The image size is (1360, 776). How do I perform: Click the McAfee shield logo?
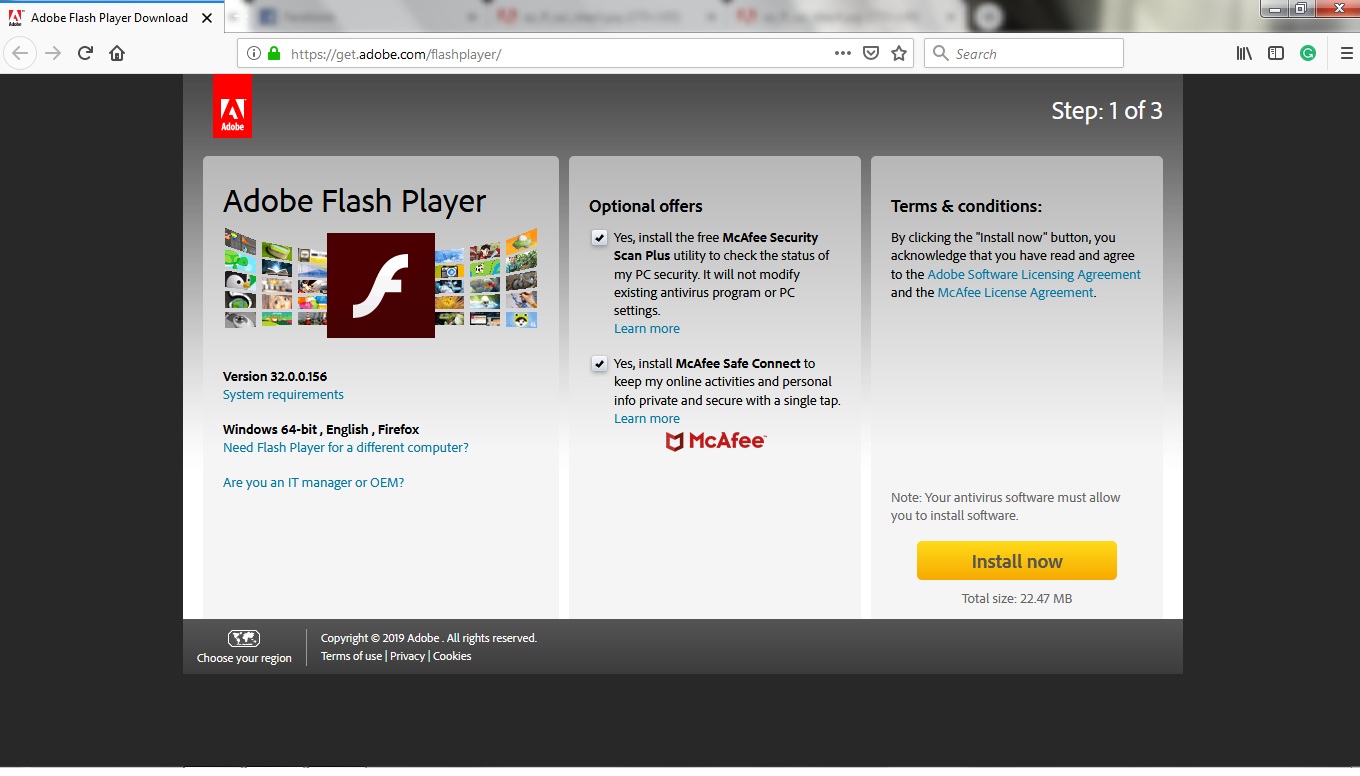click(715, 441)
